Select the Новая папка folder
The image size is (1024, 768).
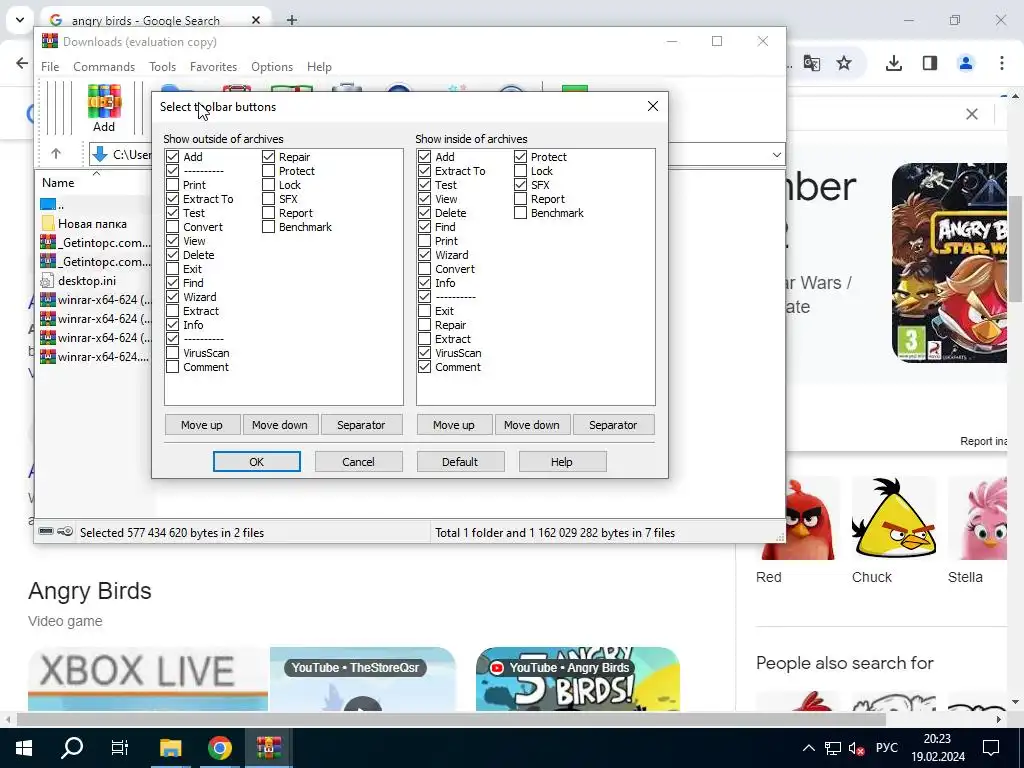click(92, 223)
